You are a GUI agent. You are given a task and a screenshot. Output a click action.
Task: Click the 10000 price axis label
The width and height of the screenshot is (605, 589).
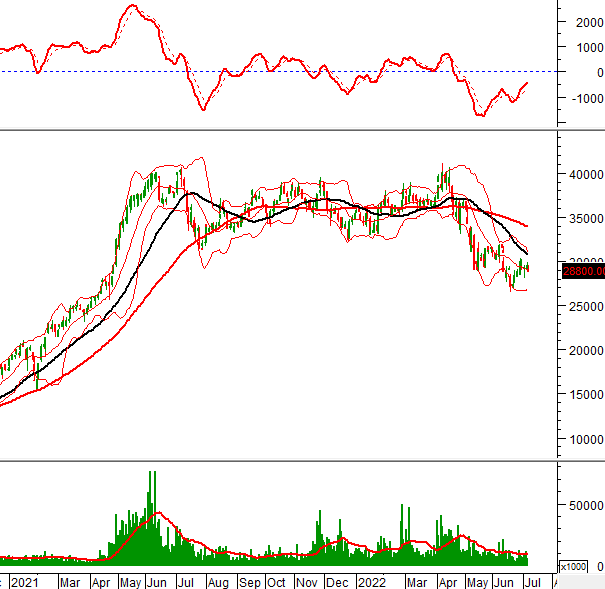coord(584,439)
